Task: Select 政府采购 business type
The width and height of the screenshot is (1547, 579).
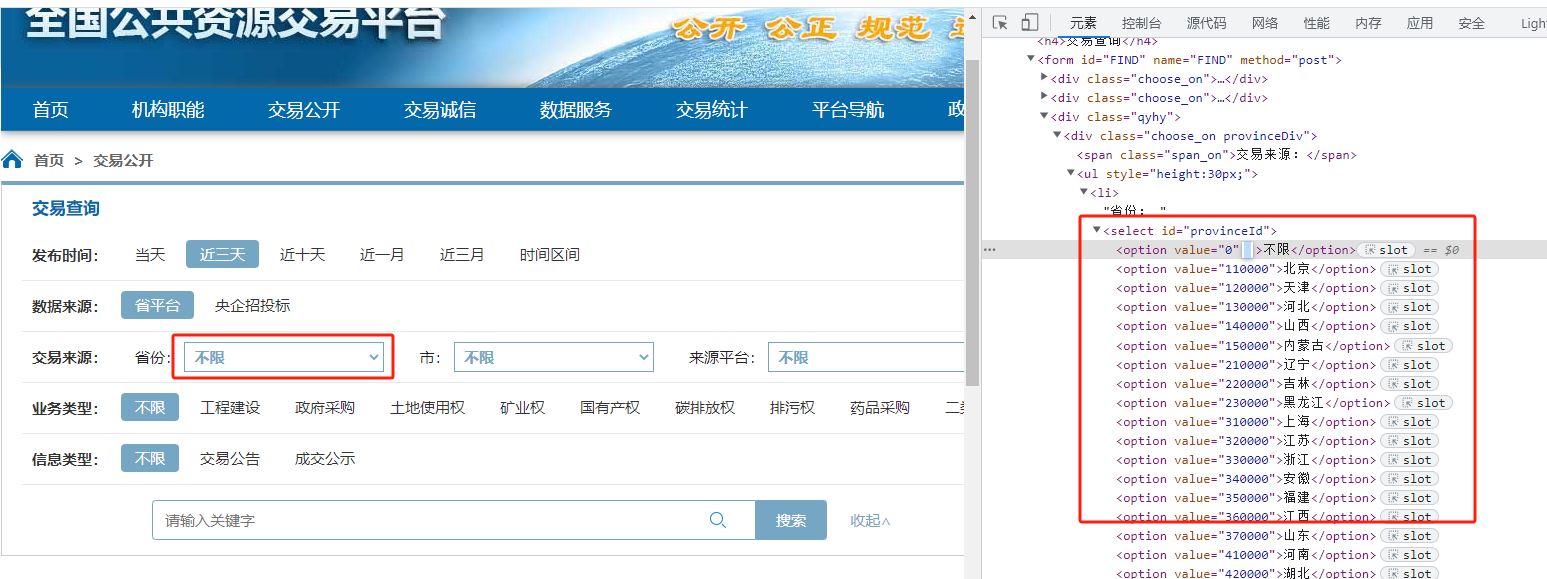Action: click(325, 407)
